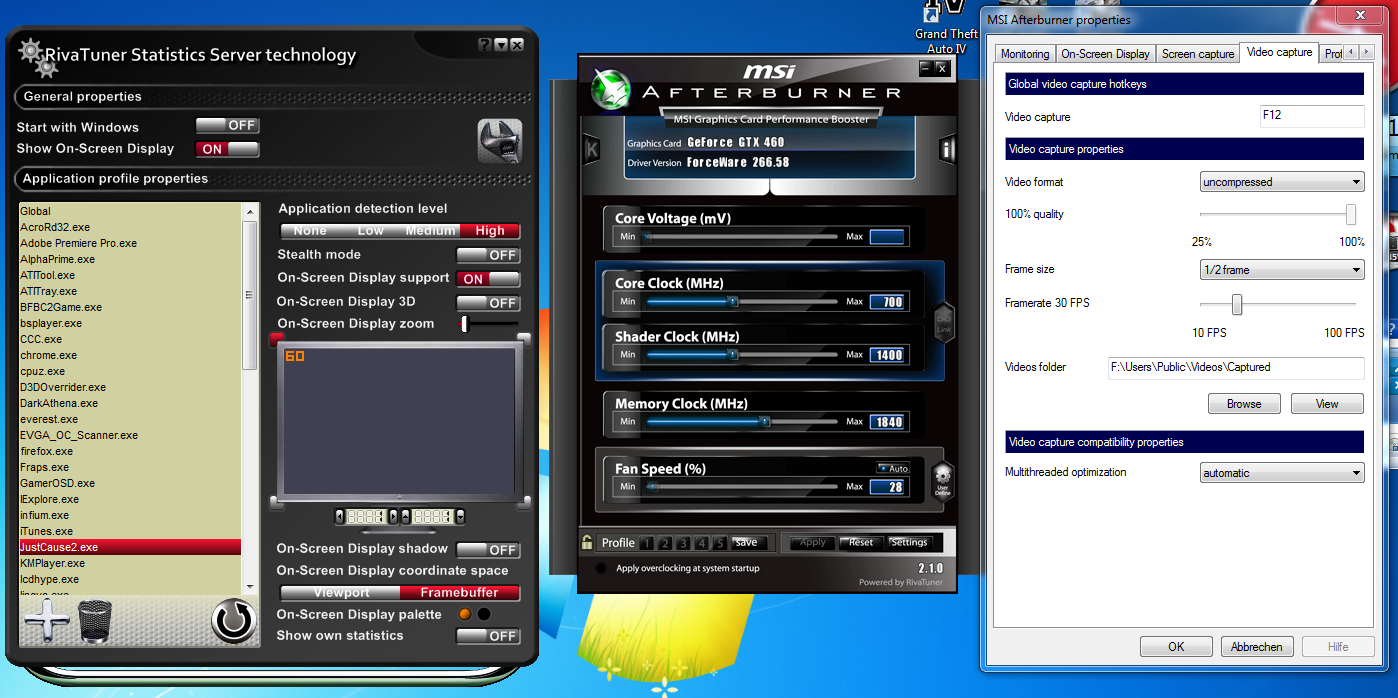Switch to On-Screen Display tab

coord(1105,54)
